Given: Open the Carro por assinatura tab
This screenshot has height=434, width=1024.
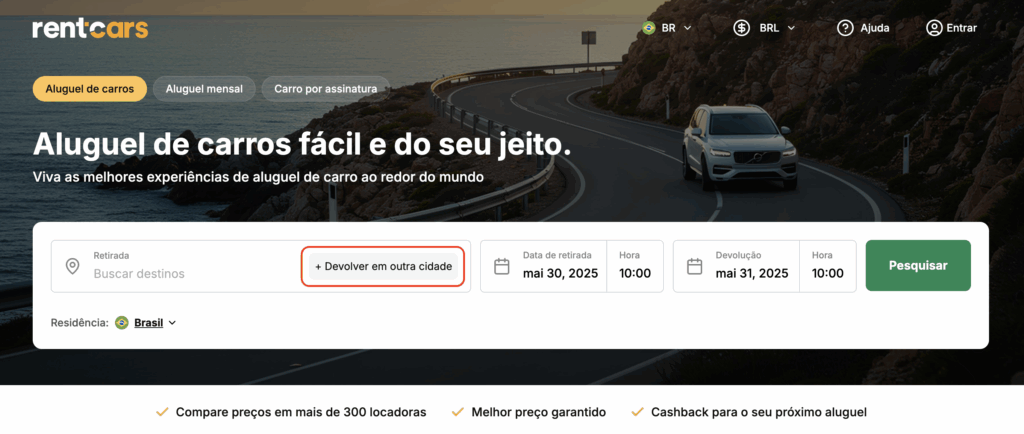Looking at the screenshot, I should [x=326, y=89].
